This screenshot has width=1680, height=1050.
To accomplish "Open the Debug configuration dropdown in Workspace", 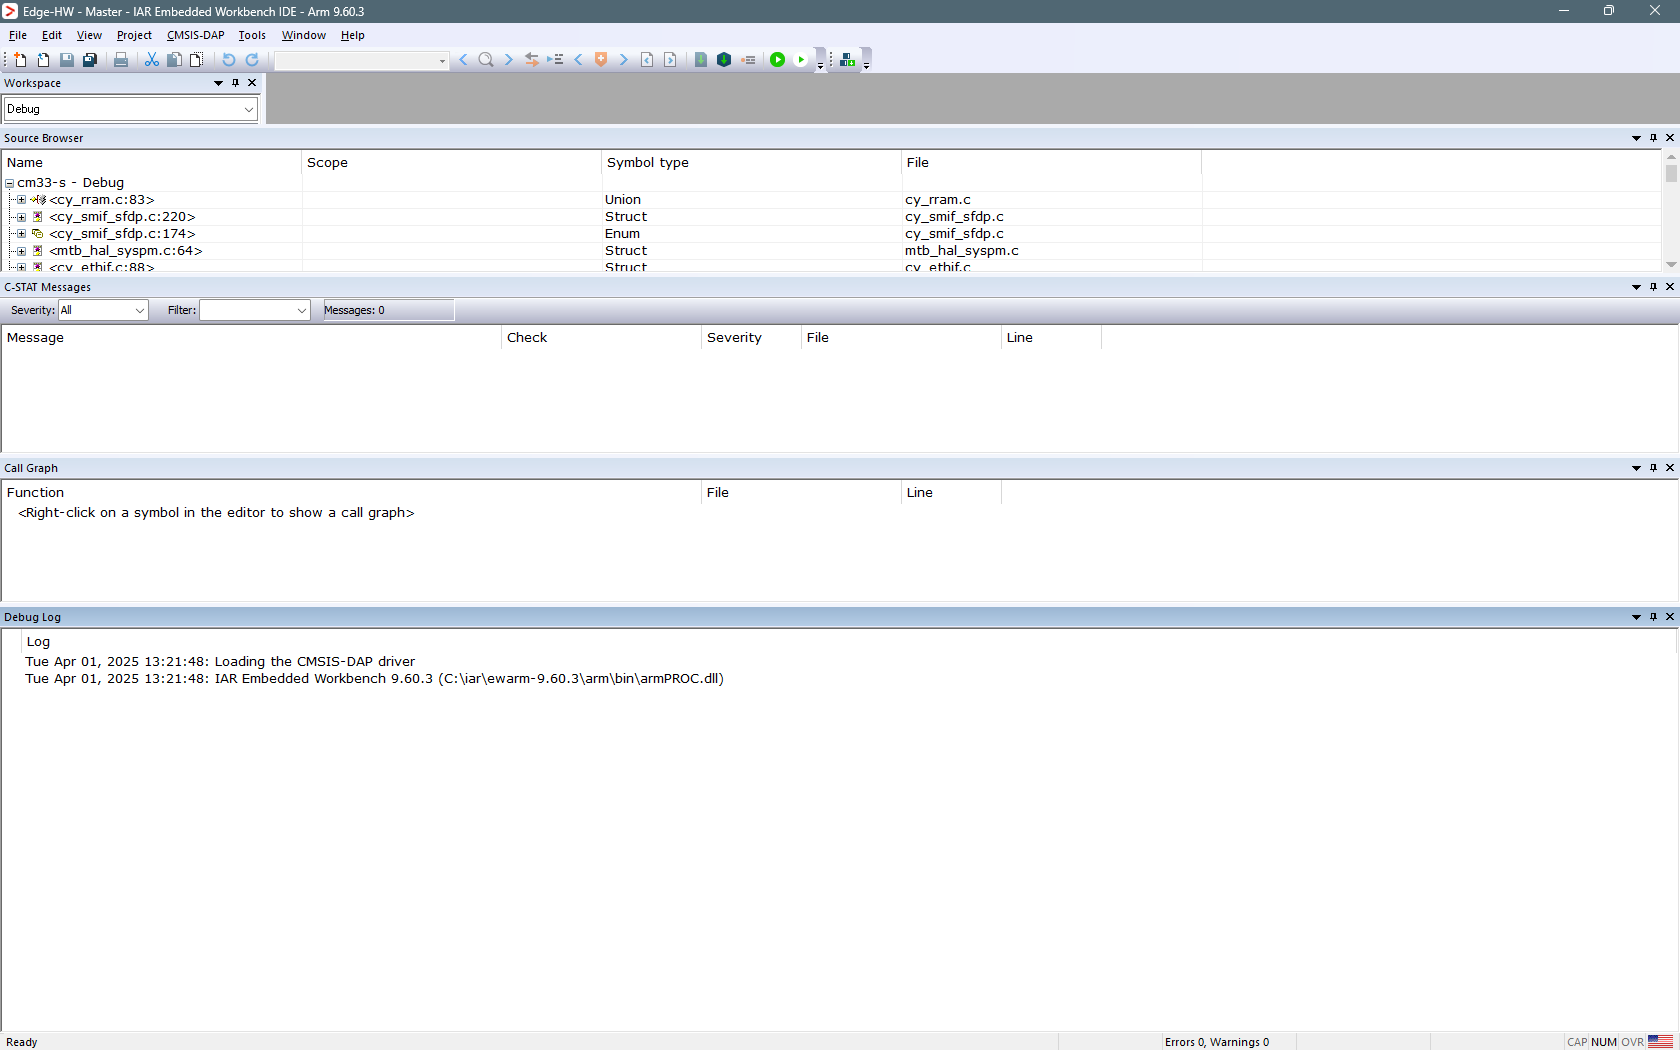I will coord(248,109).
